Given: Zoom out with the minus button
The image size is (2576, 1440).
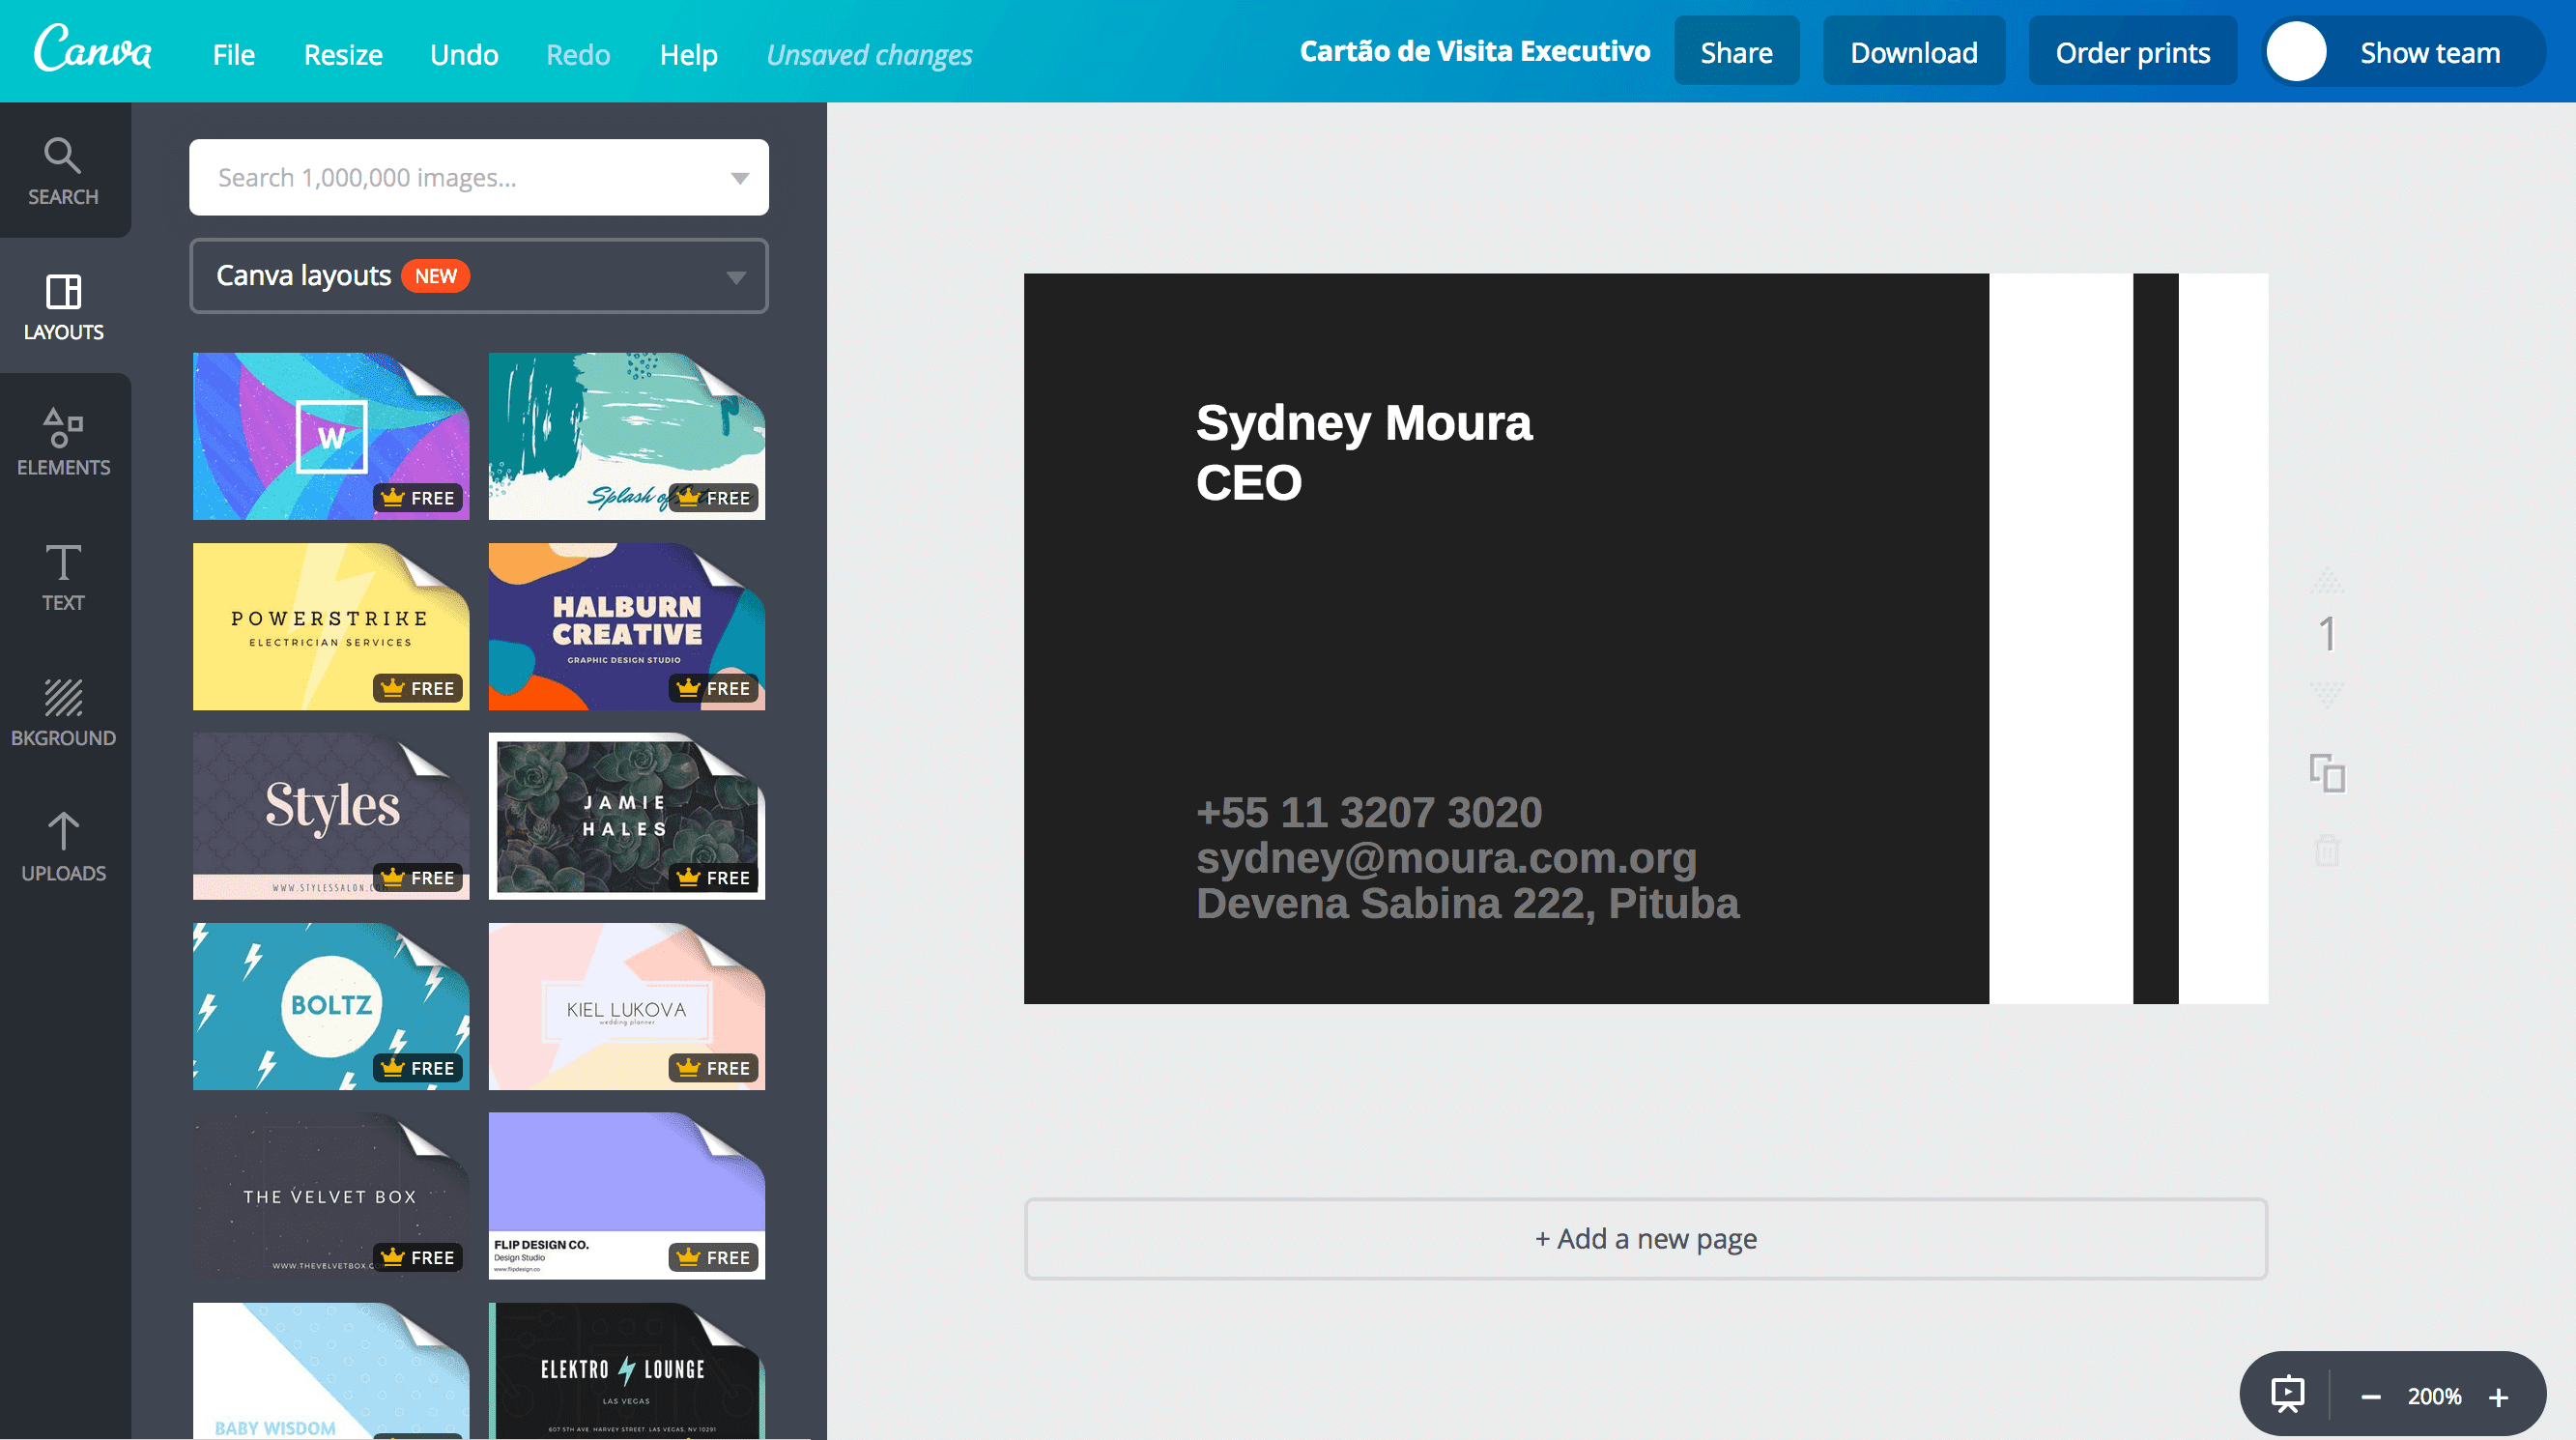Looking at the screenshot, I should (2371, 1397).
